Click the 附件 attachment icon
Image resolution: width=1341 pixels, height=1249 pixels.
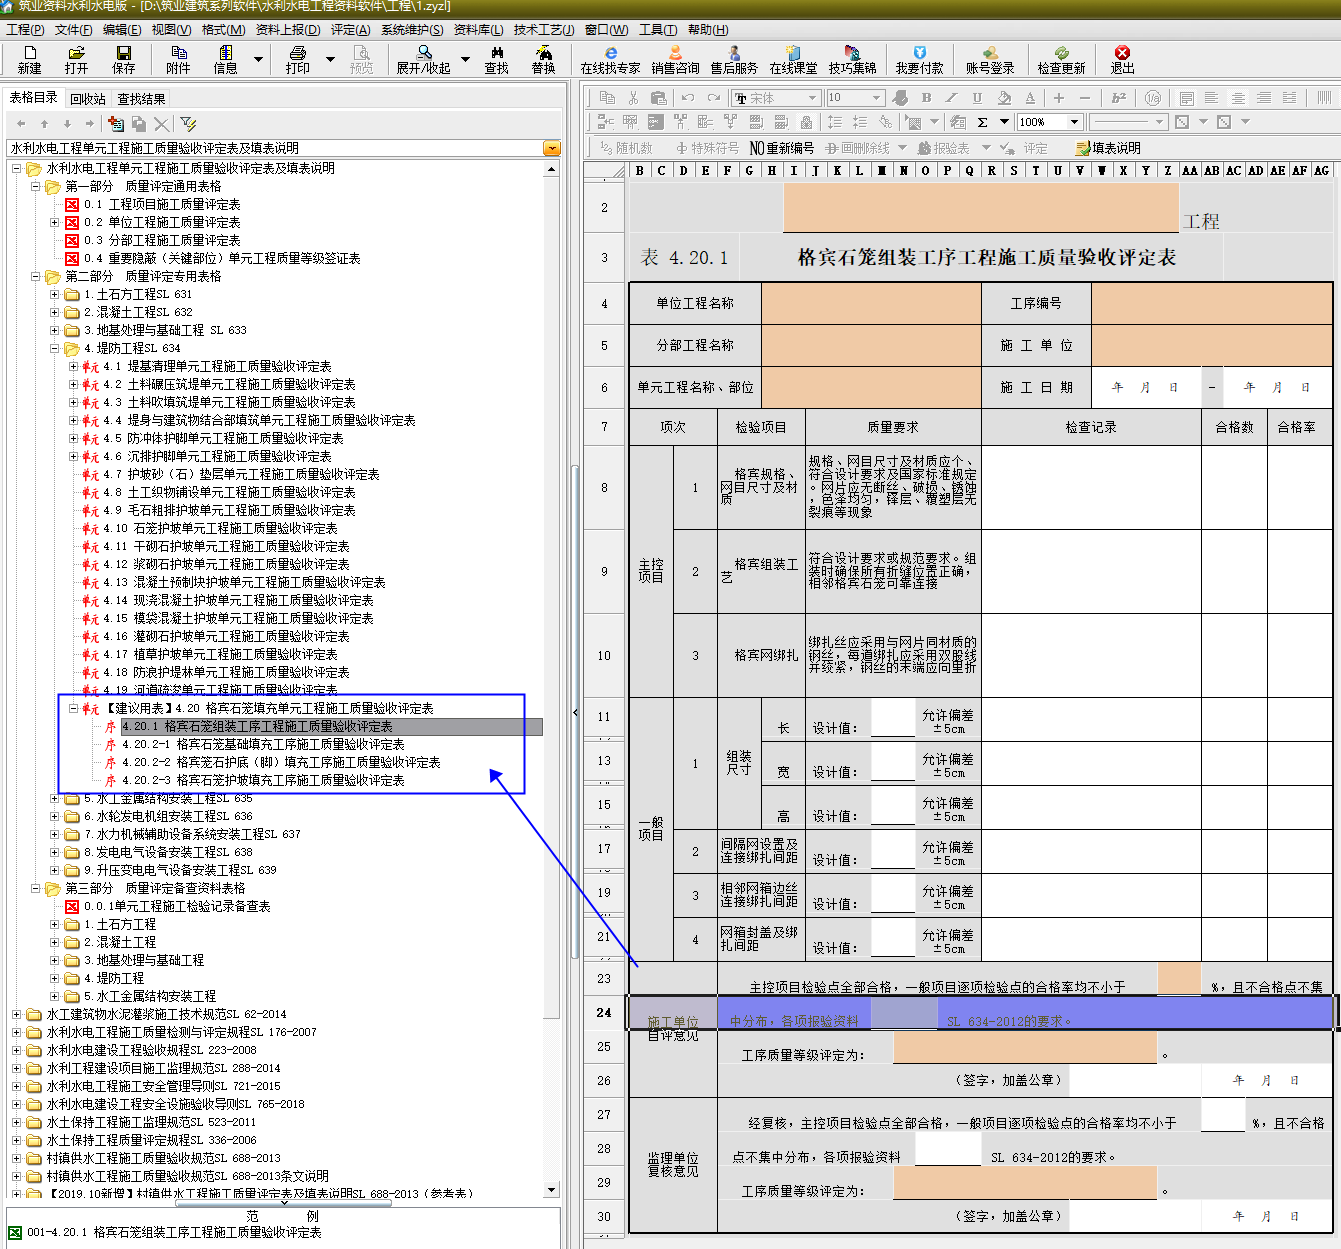point(178,59)
